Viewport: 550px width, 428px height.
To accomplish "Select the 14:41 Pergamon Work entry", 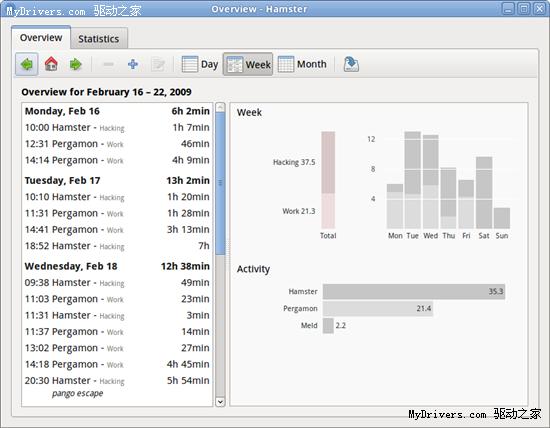I will (117, 229).
